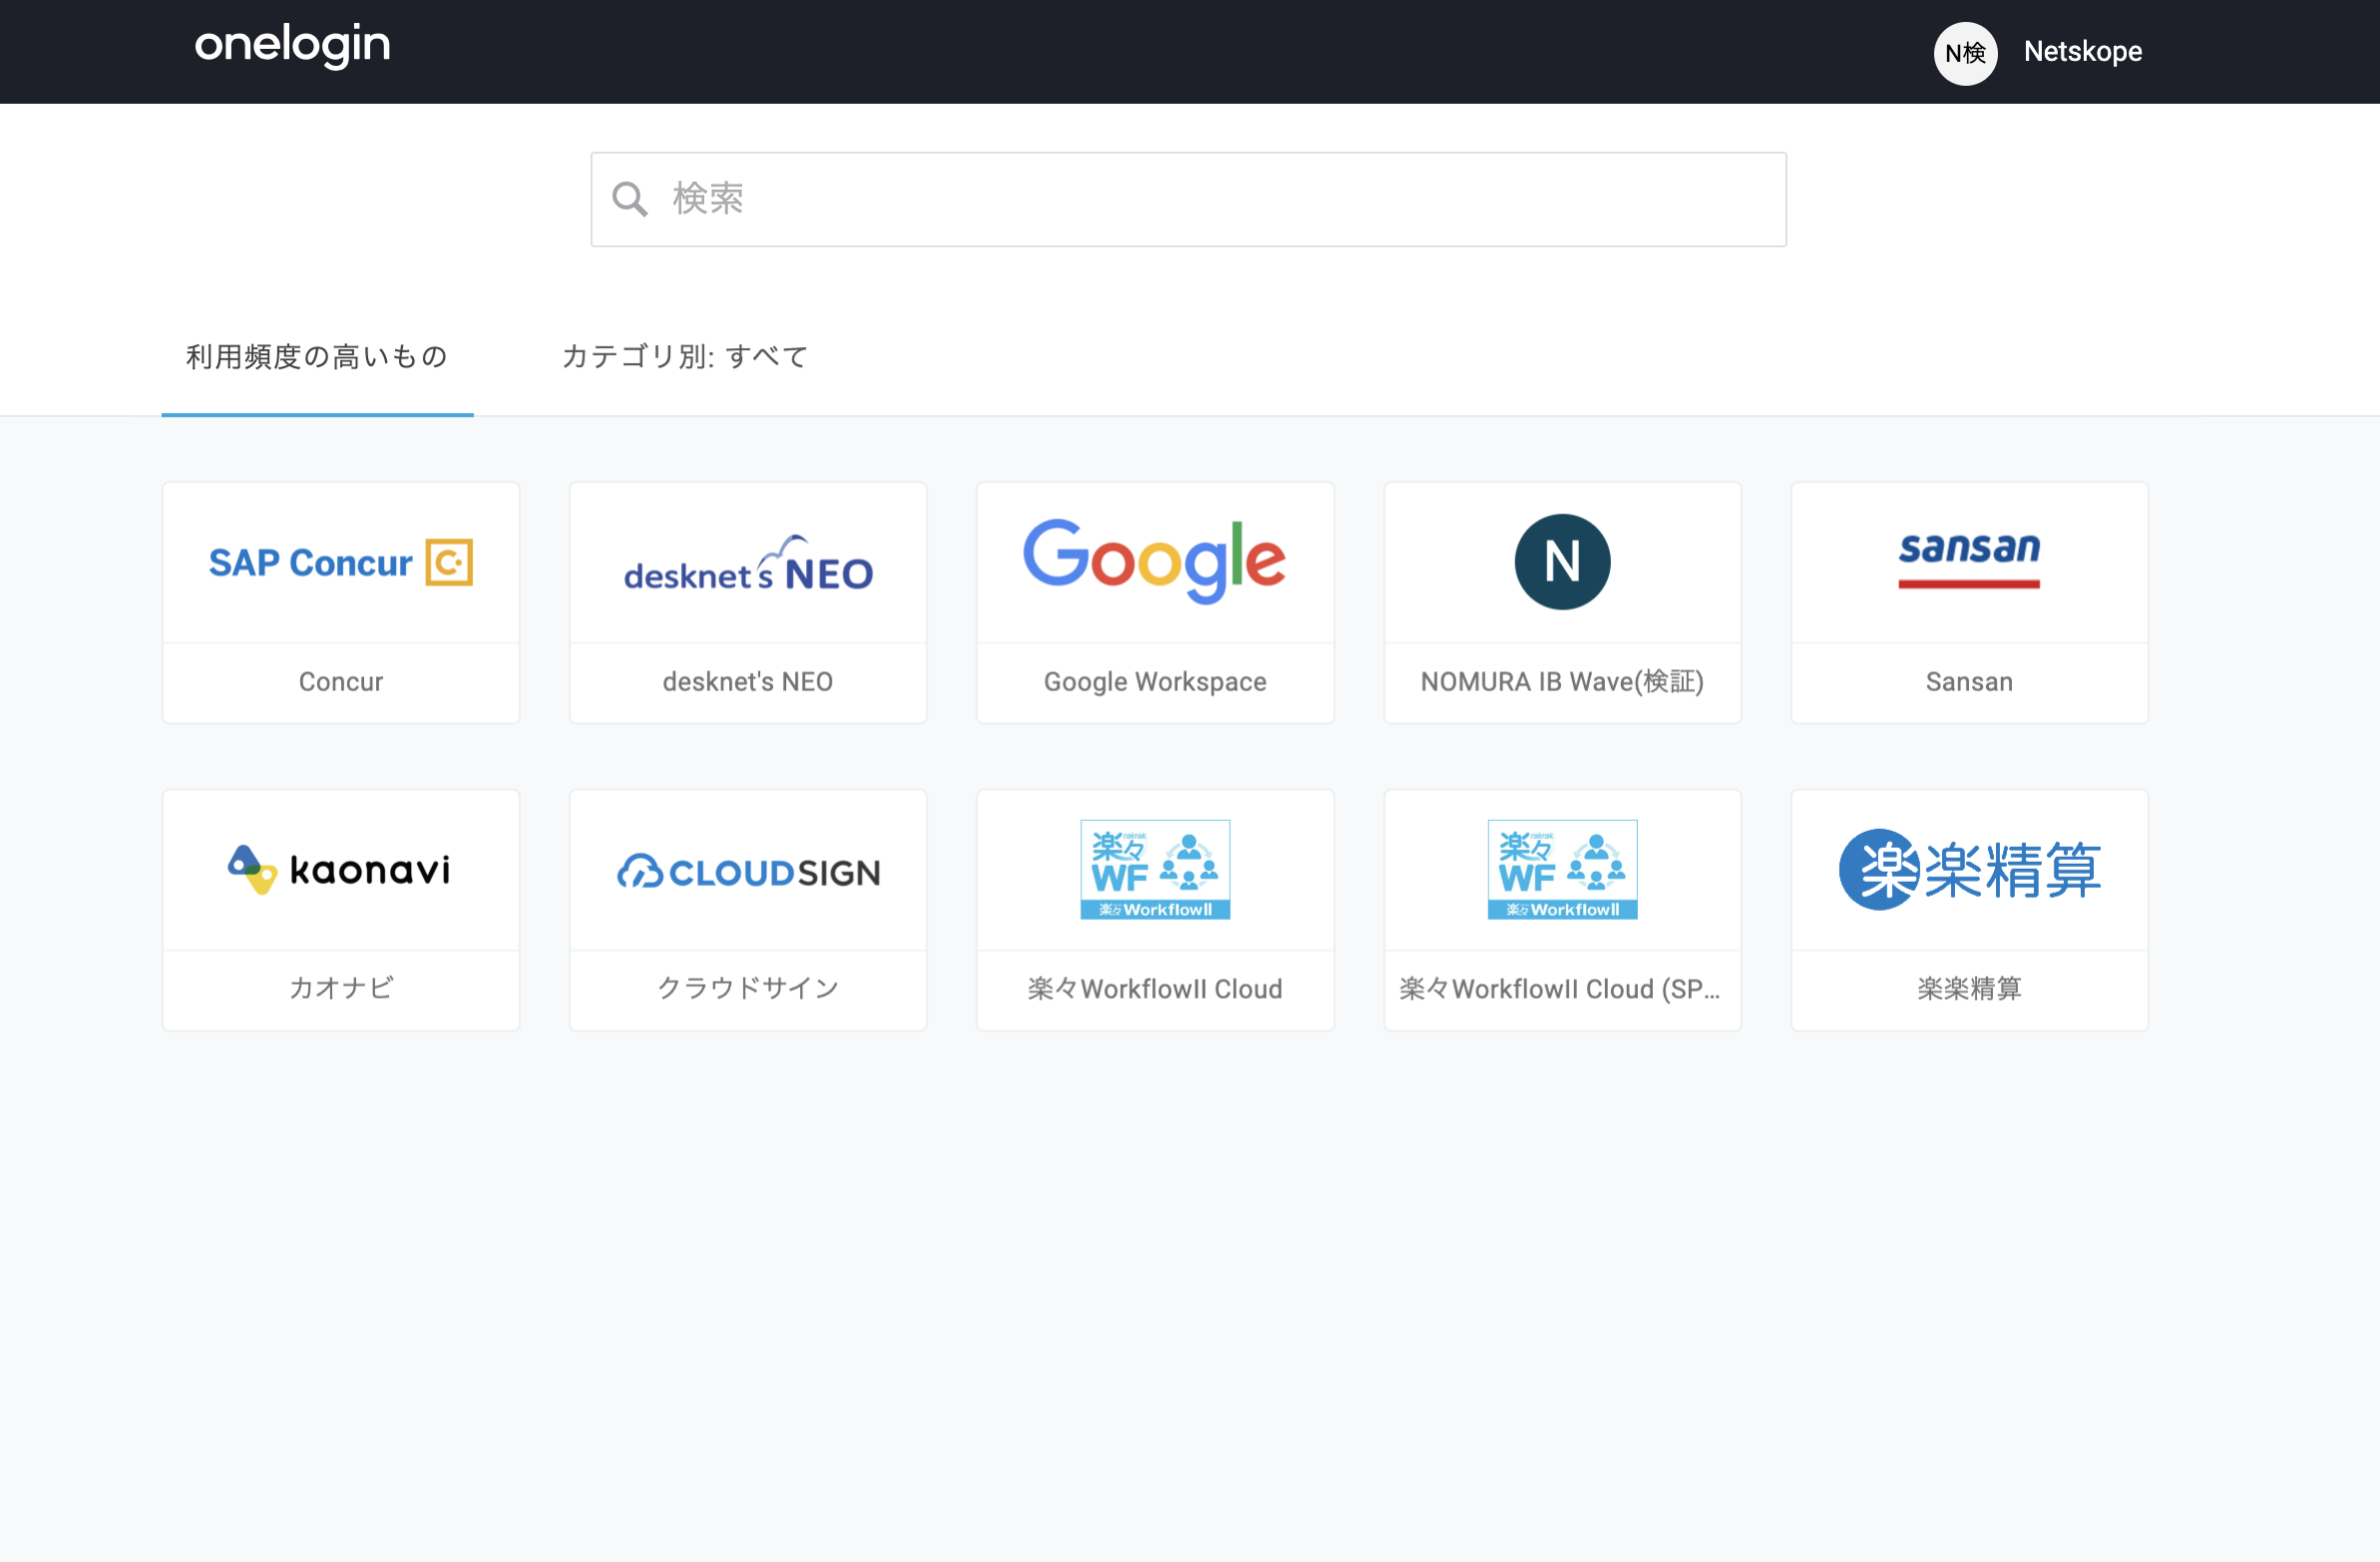This screenshot has height=1562, width=2380.
Task: Launch 楽々WorkflowII Cloud (SP...) icon tile
Action: point(1562,869)
